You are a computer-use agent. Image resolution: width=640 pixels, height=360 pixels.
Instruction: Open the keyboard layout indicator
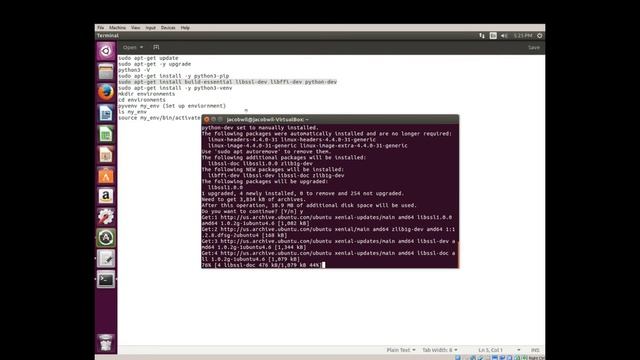tap(493, 36)
